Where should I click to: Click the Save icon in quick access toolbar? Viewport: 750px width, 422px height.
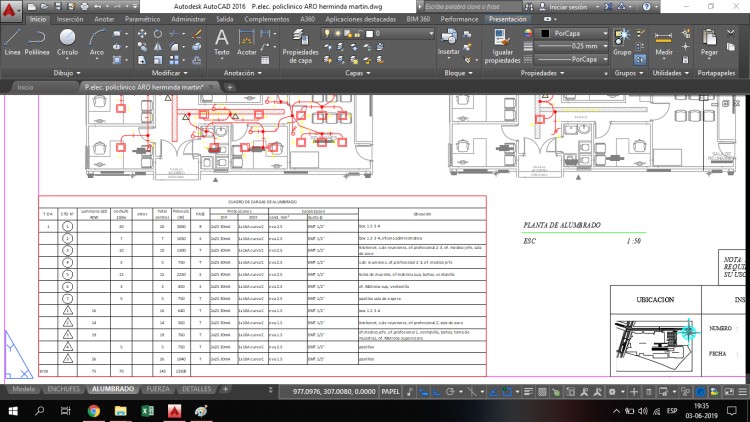[x=58, y=7]
